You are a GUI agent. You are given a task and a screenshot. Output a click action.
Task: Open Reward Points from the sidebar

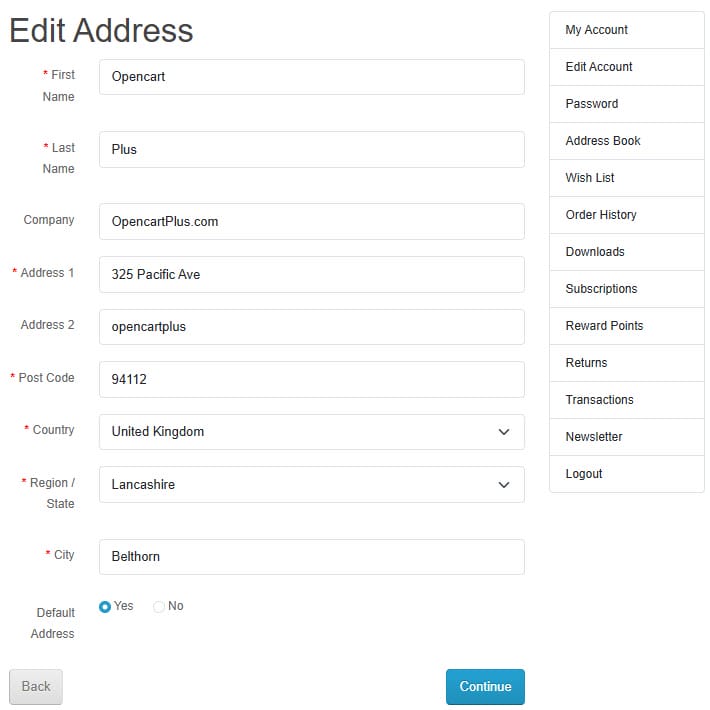click(x=627, y=326)
